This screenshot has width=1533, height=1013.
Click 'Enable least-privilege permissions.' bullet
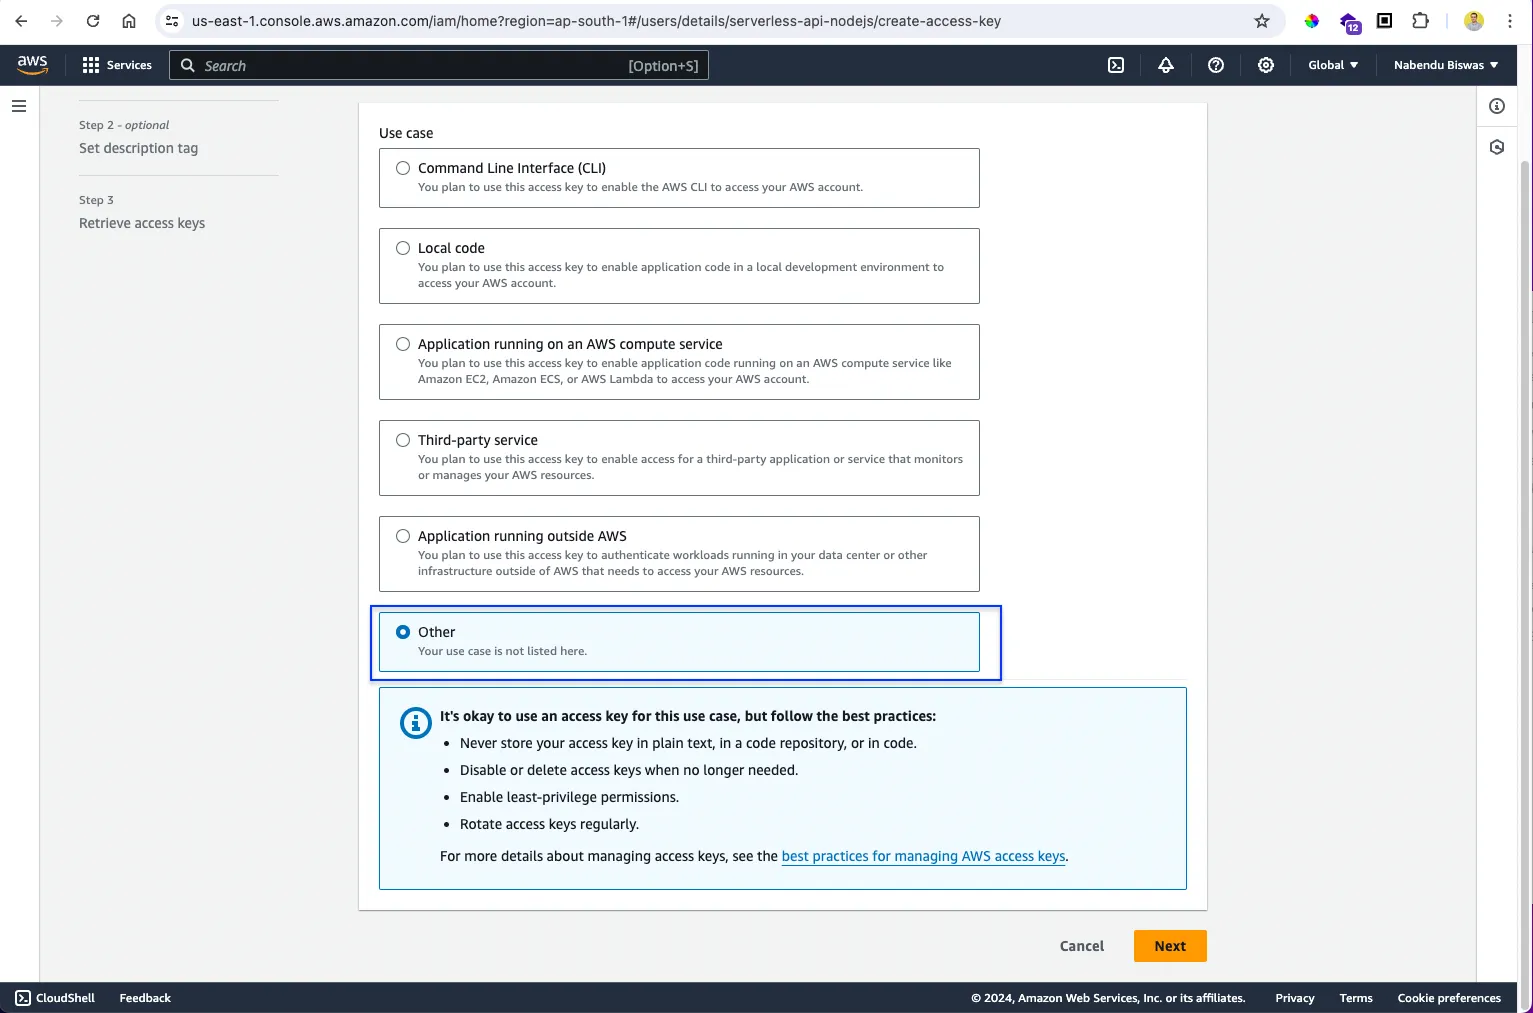point(569,797)
